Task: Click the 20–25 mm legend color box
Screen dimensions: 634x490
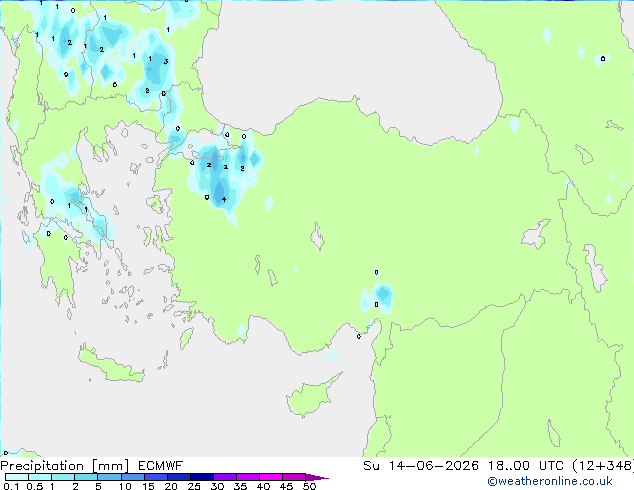Action: [x=178, y=477]
